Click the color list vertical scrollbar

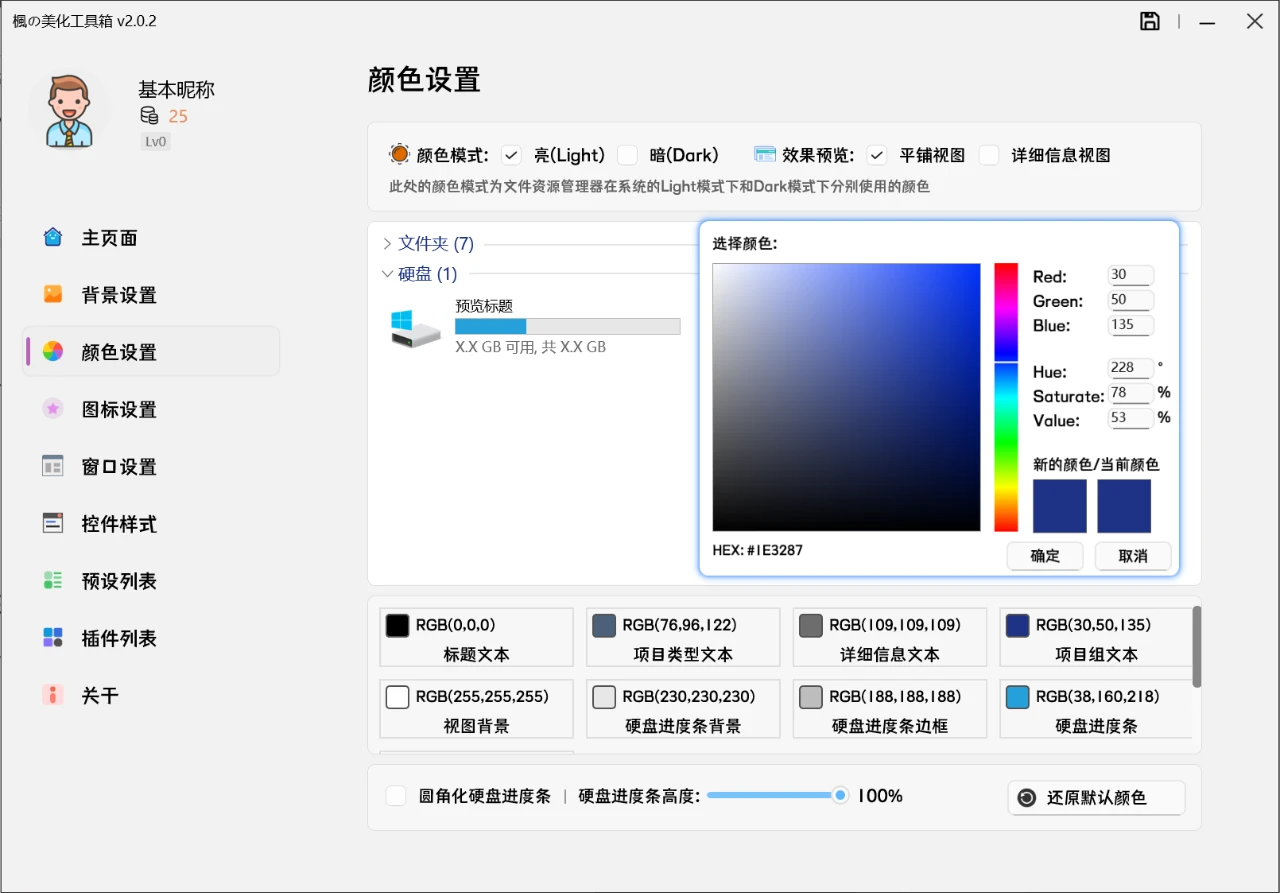coord(1197,647)
